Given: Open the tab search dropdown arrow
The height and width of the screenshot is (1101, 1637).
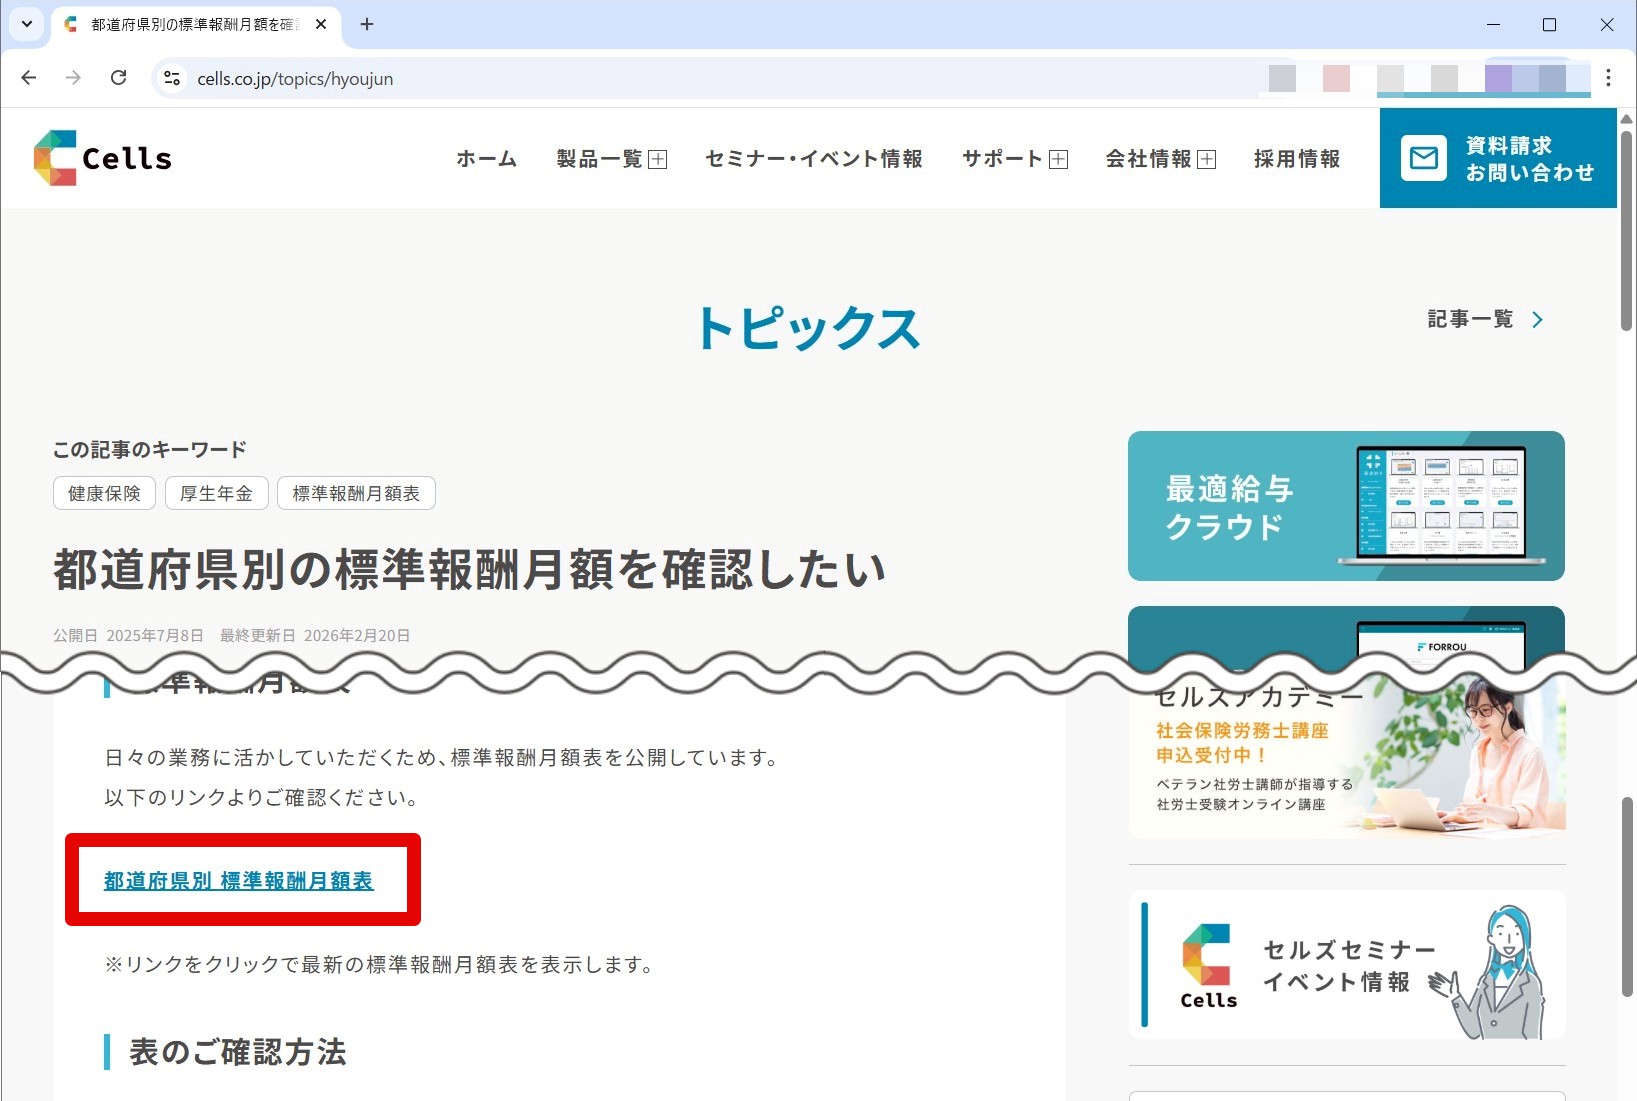Looking at the screenshot, I should pos(27,24).
